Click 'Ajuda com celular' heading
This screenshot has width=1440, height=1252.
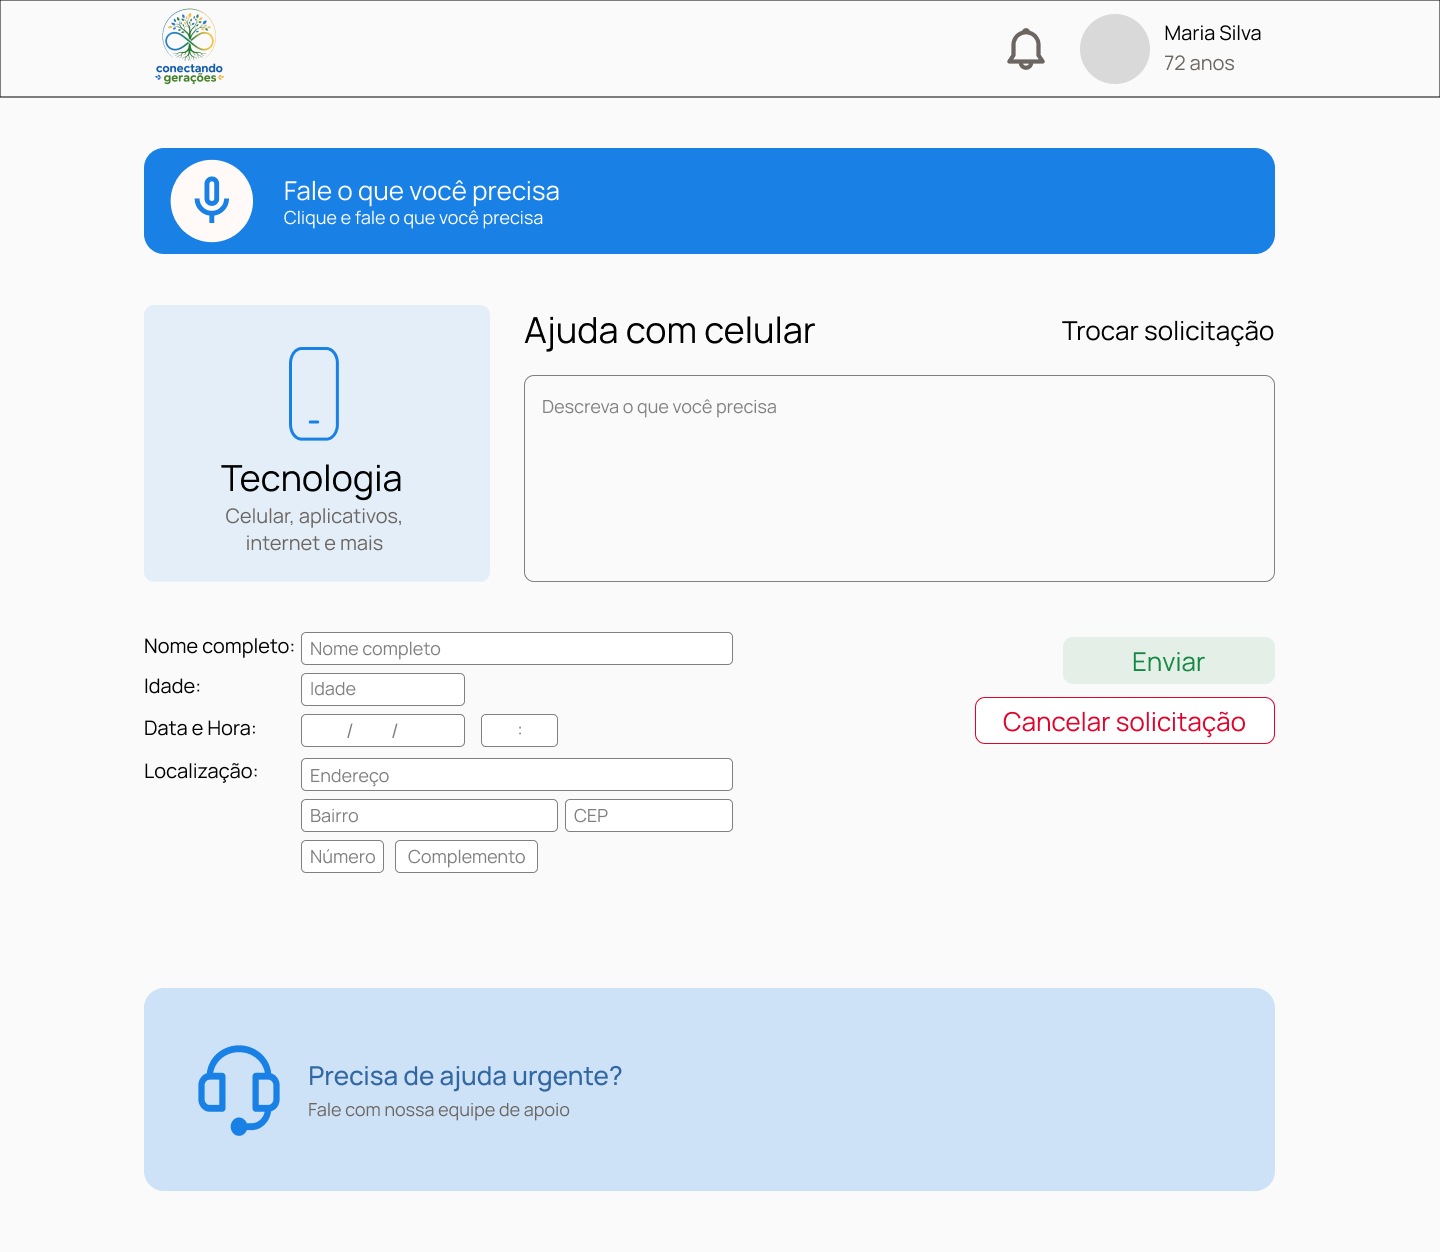click(670, 331)
